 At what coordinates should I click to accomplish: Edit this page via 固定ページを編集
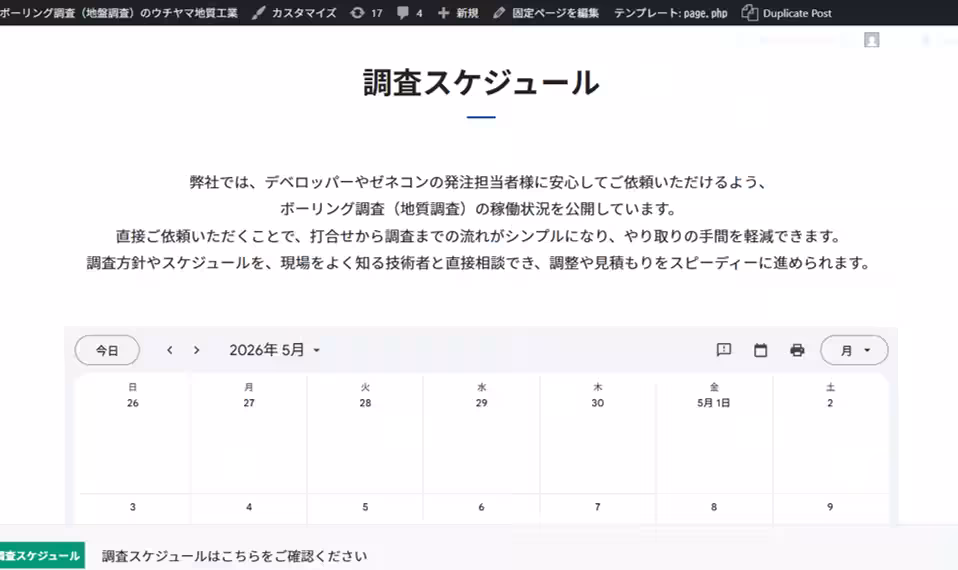546,13
